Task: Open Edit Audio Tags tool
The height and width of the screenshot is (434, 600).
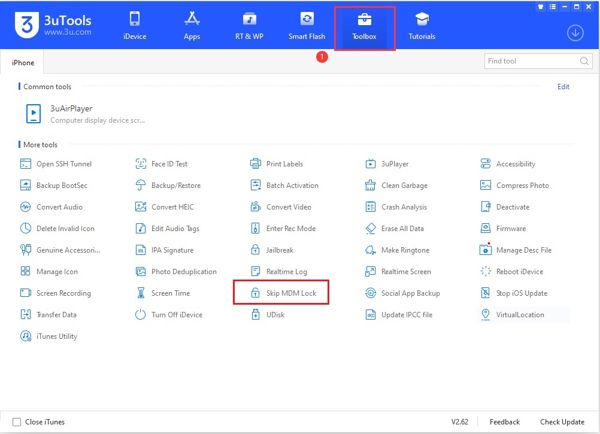Action: click(167, 228)
